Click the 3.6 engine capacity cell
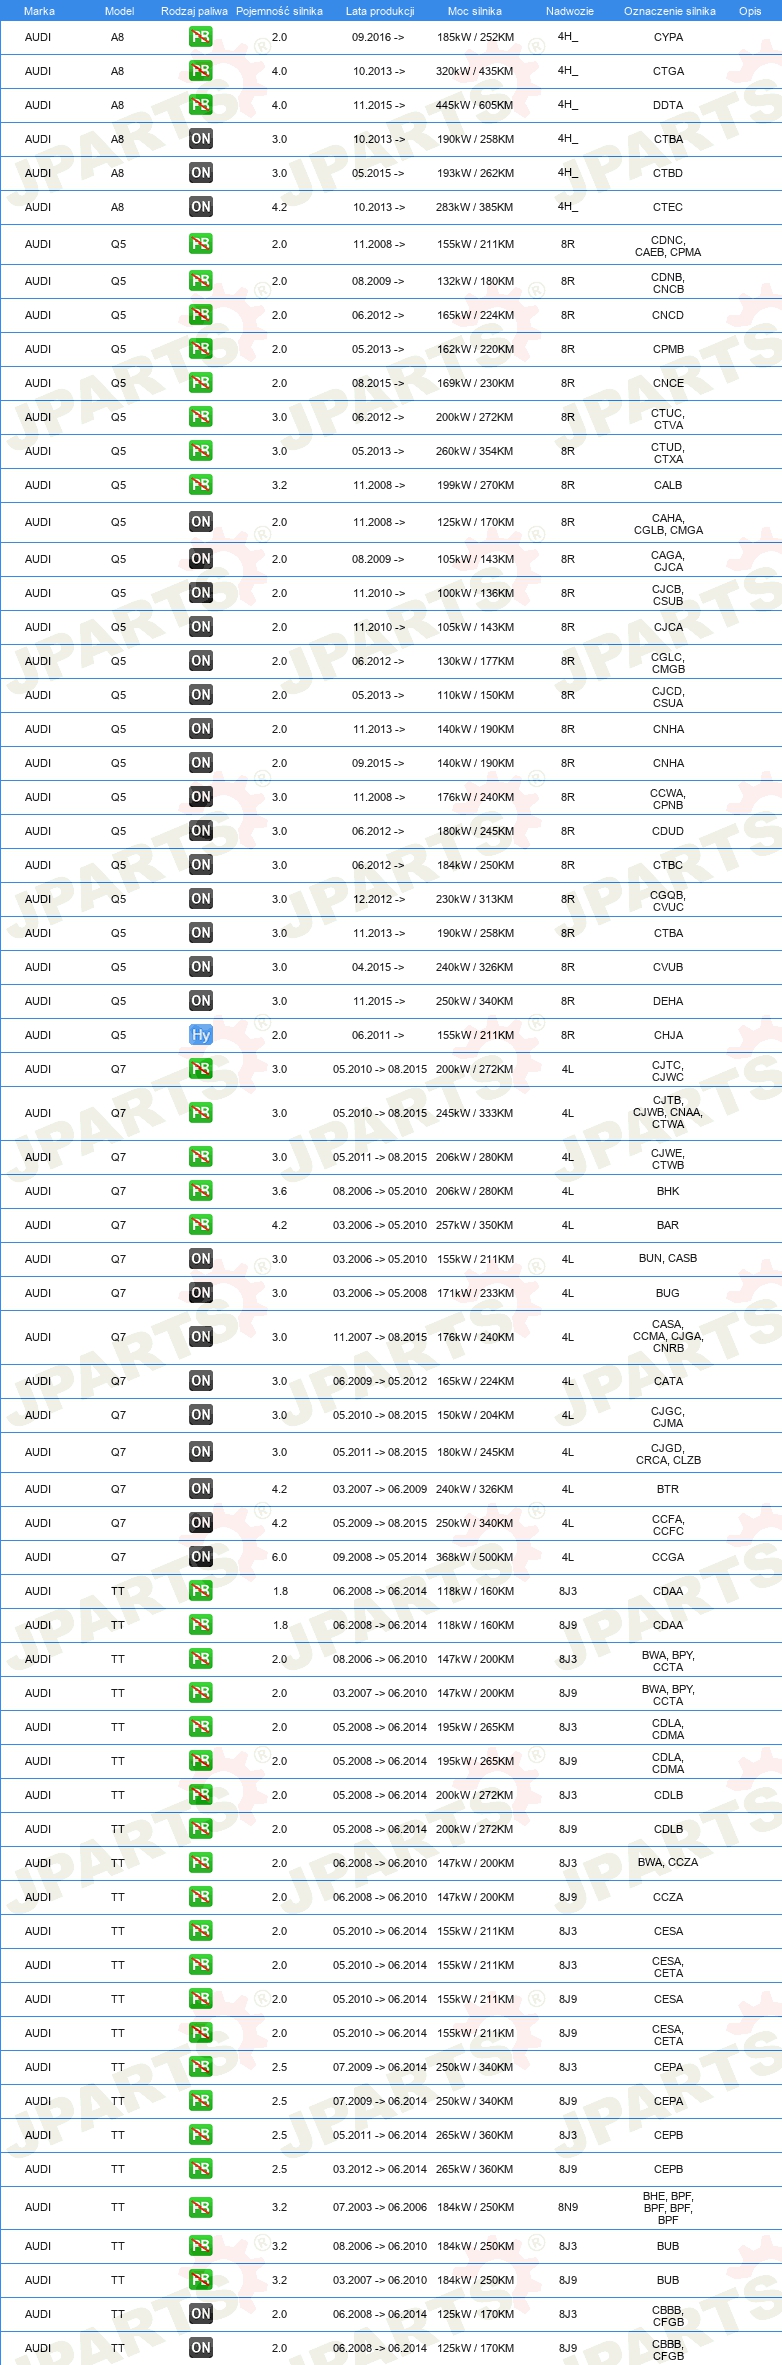 [x=279, y=1191]
